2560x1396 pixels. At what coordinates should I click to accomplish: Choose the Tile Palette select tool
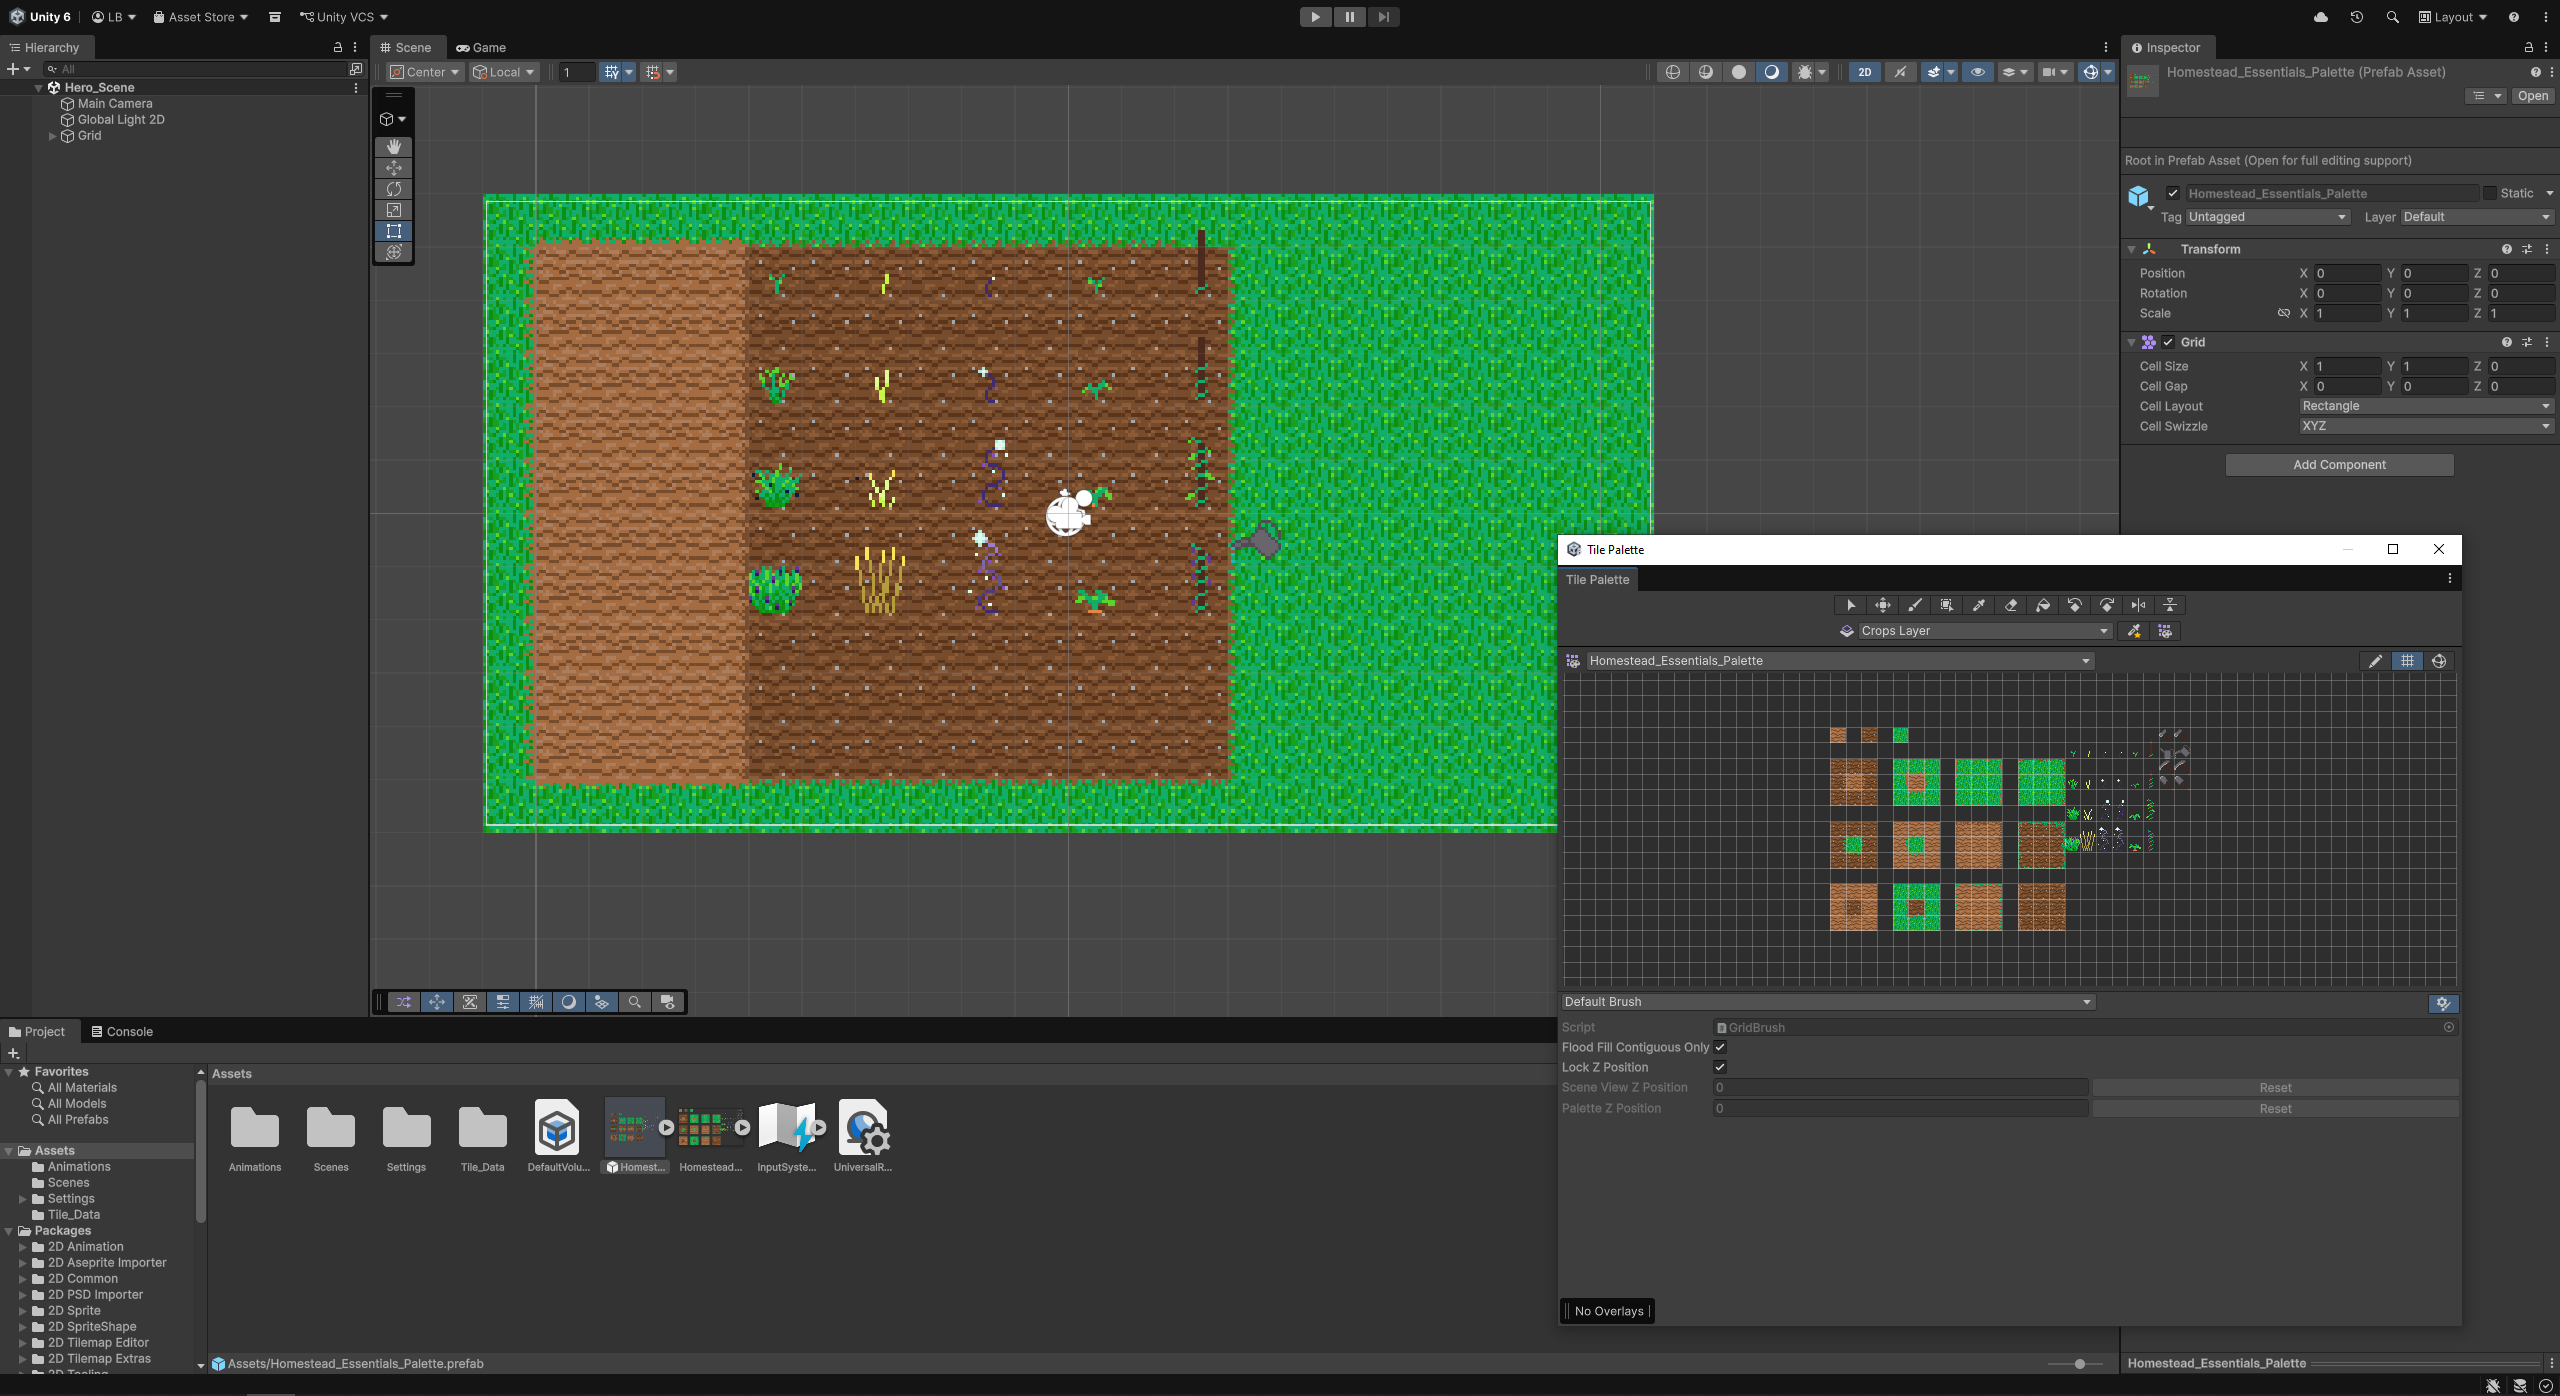point(1851,605)
